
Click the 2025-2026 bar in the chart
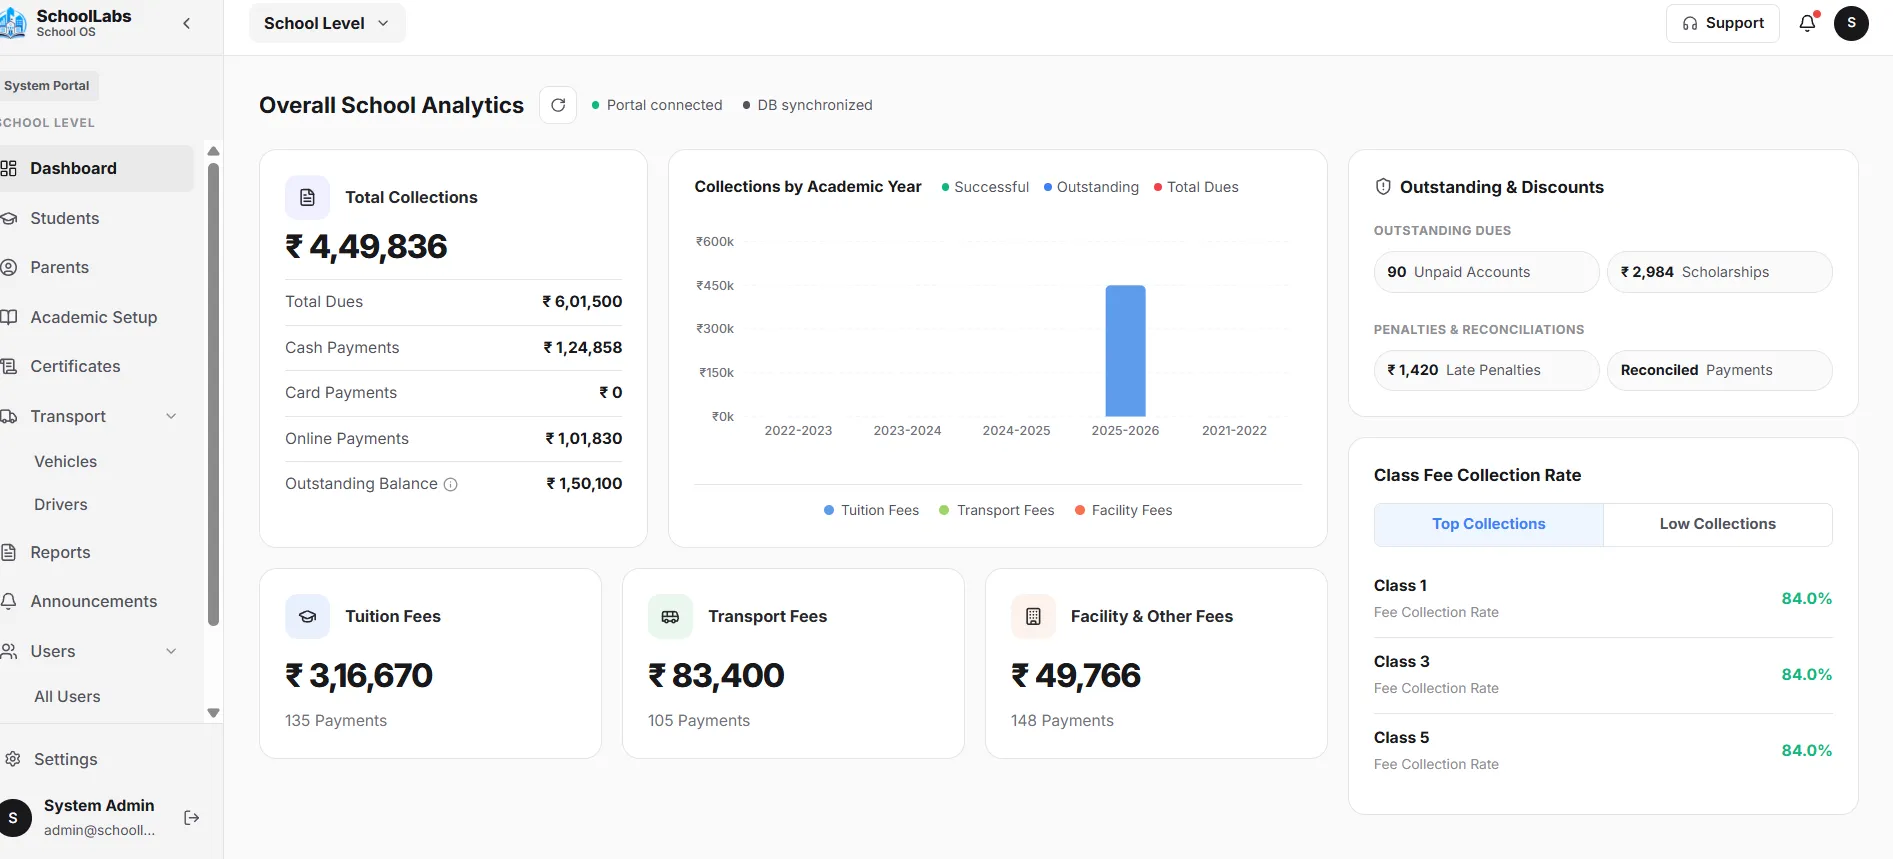pos(1125,351)
